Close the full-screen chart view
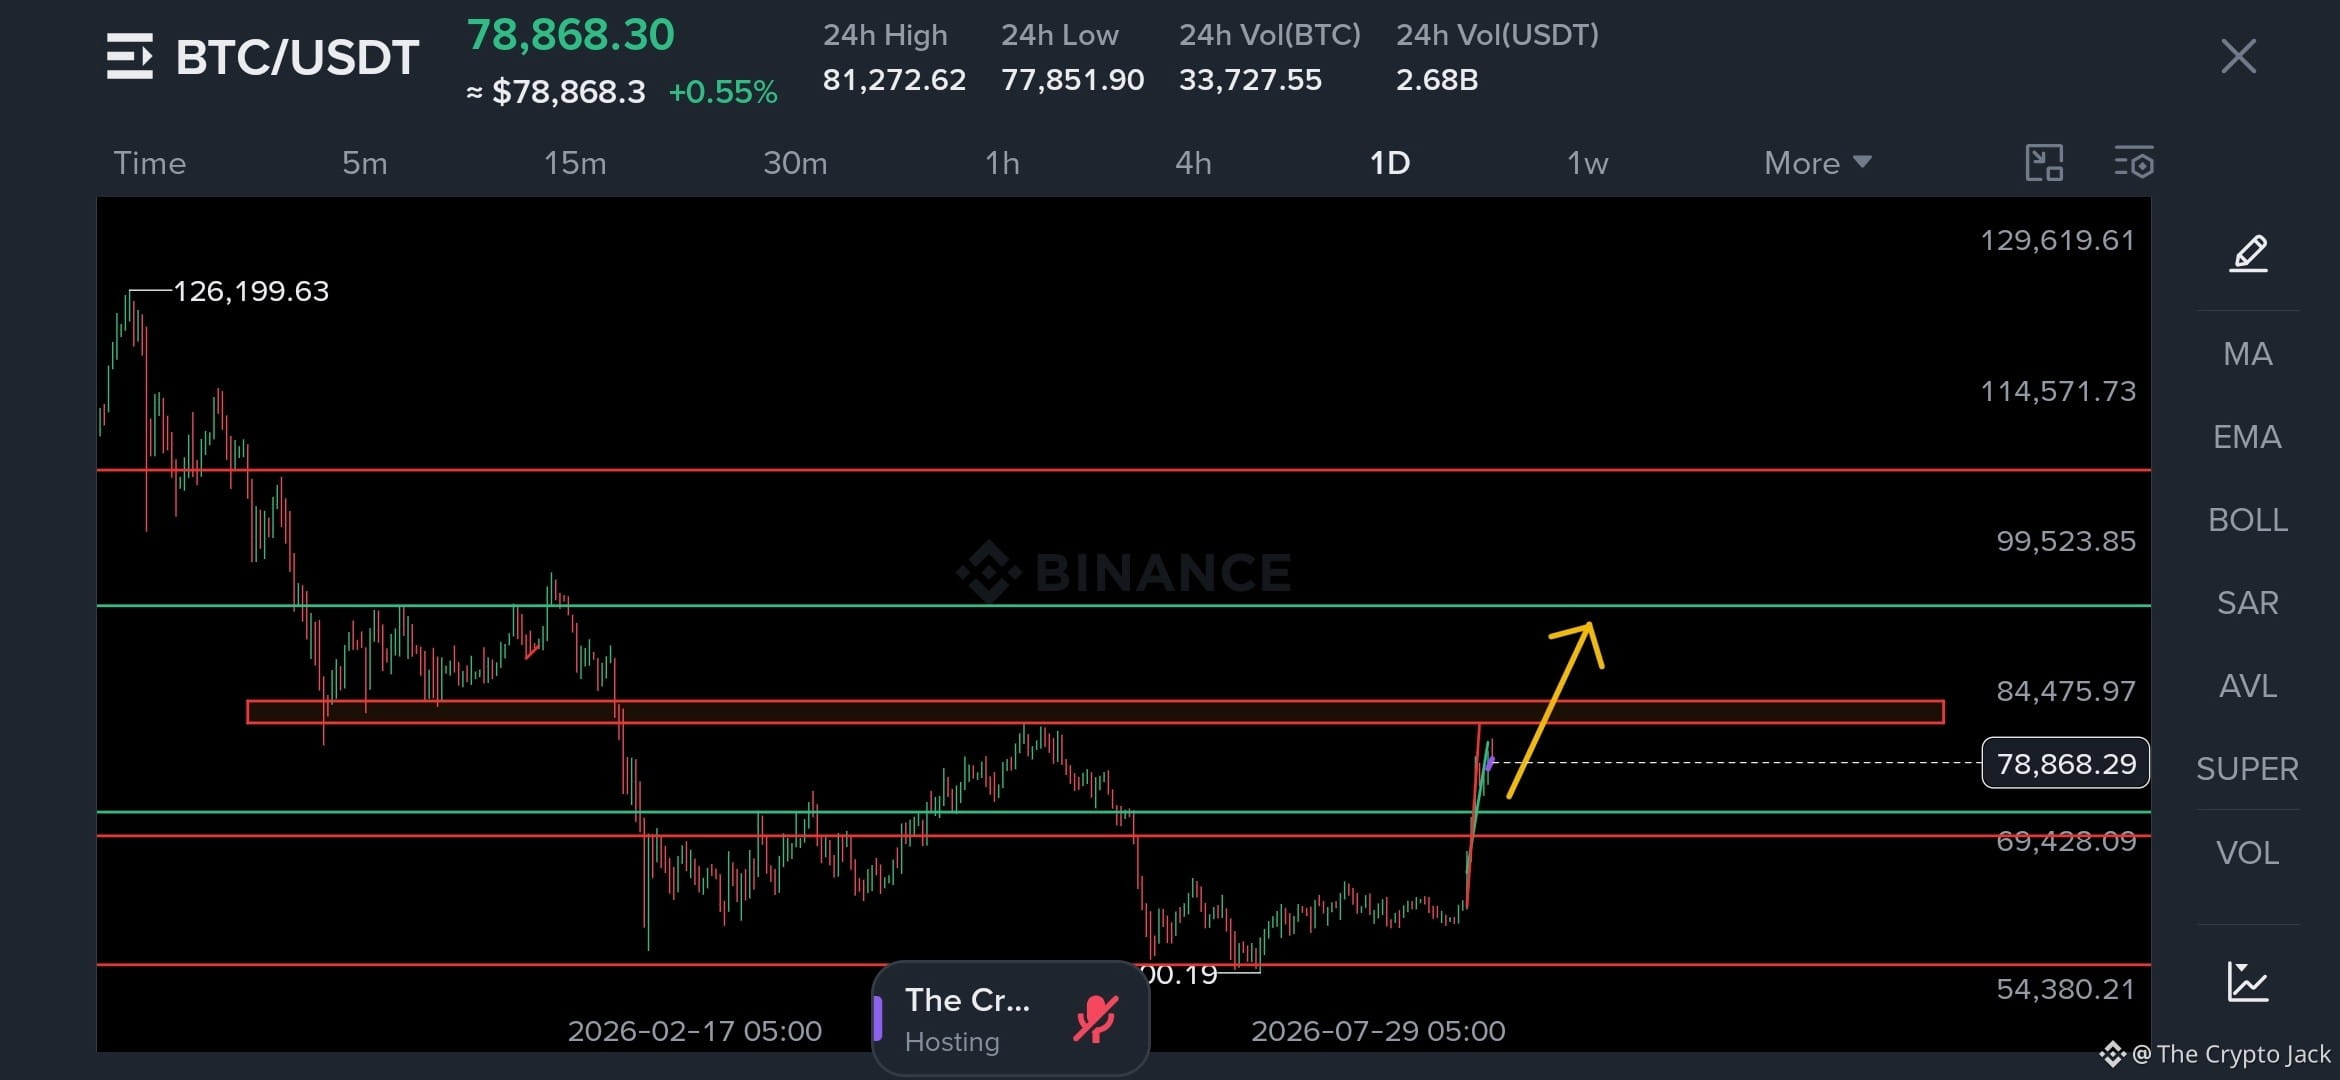The width and height of the screenshot is (2340, 1080). (2238, 56)
